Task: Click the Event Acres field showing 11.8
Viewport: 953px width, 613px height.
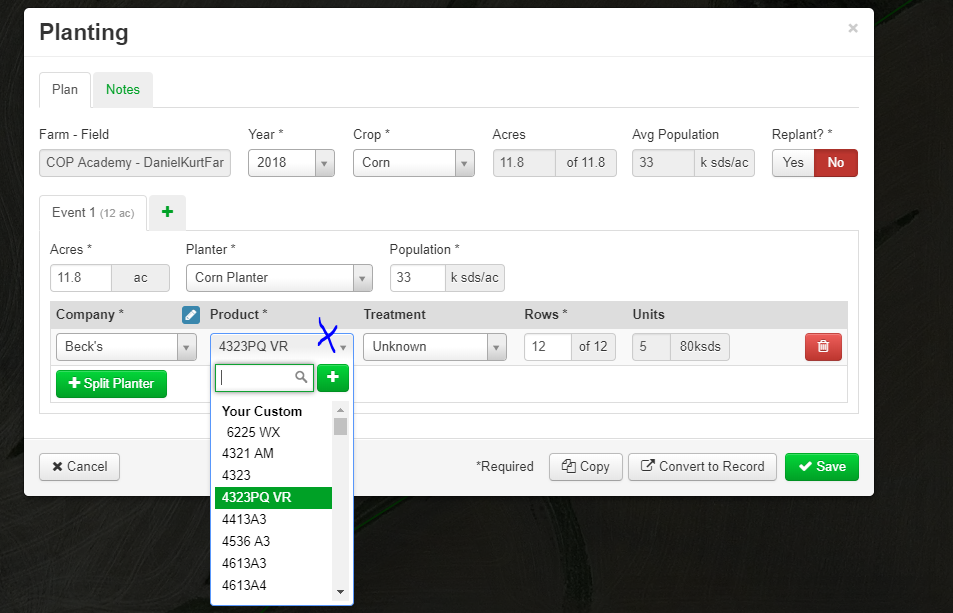Action: [81, 278]
